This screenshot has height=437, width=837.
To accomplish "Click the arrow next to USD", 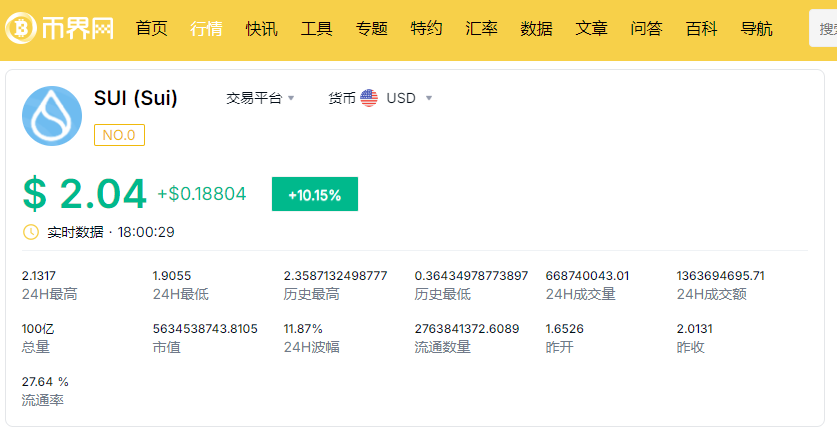I will click(x=429, y=98).
